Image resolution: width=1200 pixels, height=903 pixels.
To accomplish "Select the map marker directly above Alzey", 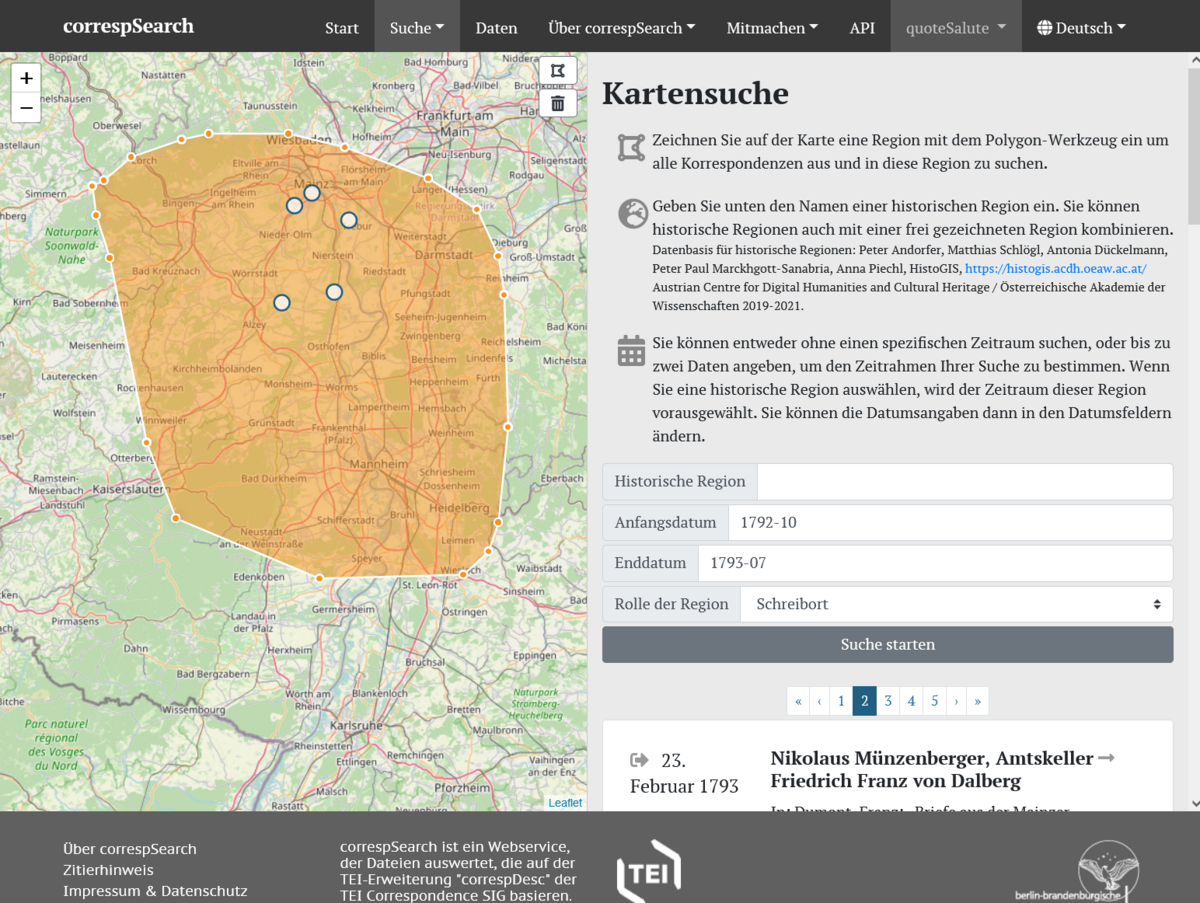I will (x=282, y=302).
